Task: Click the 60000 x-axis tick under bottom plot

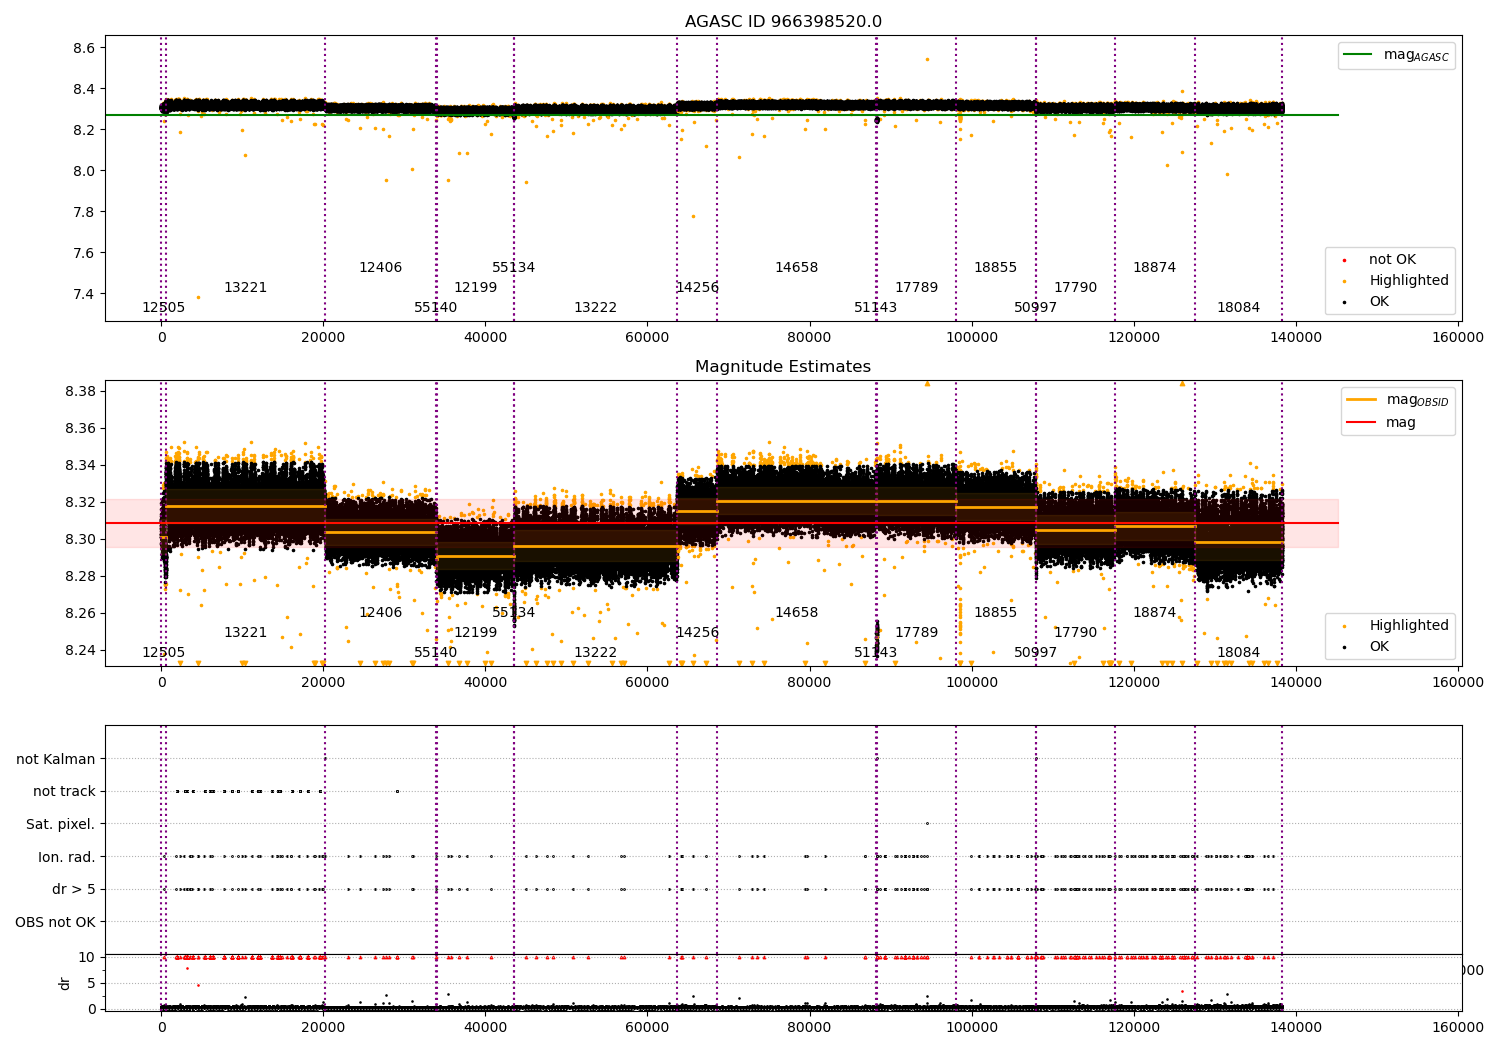Action: point(648,1026)
